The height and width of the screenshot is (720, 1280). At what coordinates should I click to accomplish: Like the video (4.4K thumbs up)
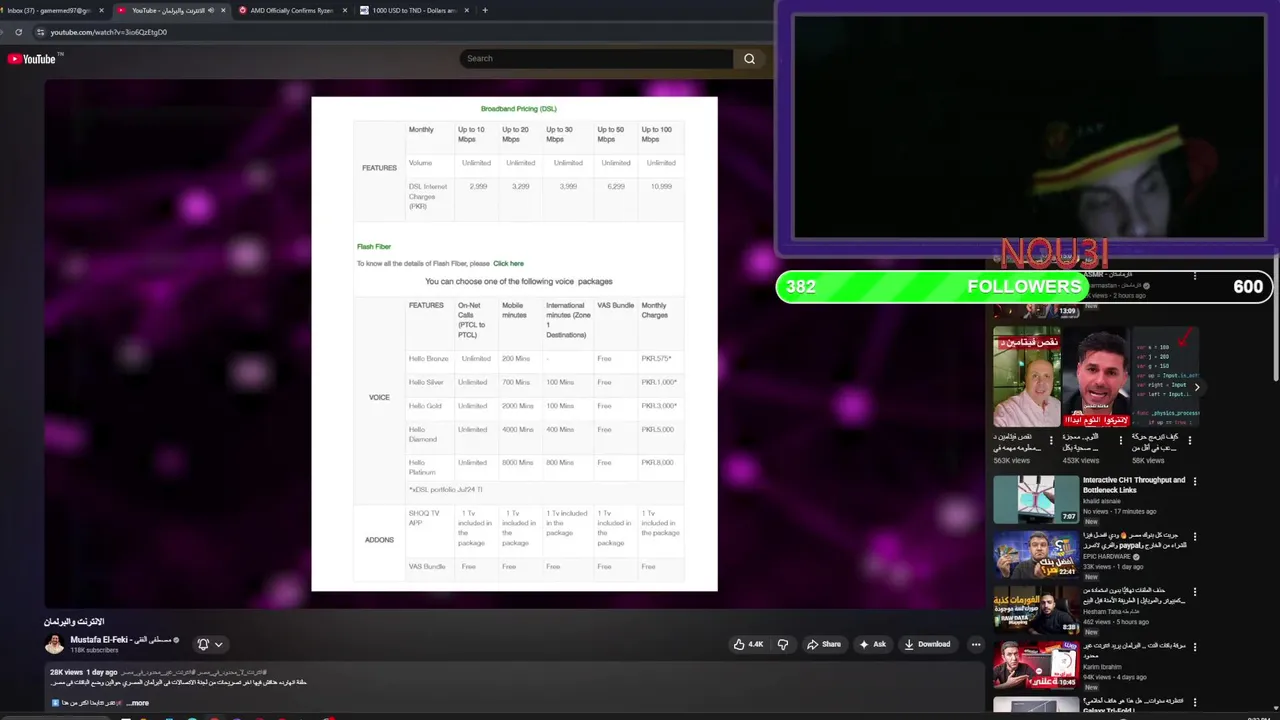(x=749, y=644)
